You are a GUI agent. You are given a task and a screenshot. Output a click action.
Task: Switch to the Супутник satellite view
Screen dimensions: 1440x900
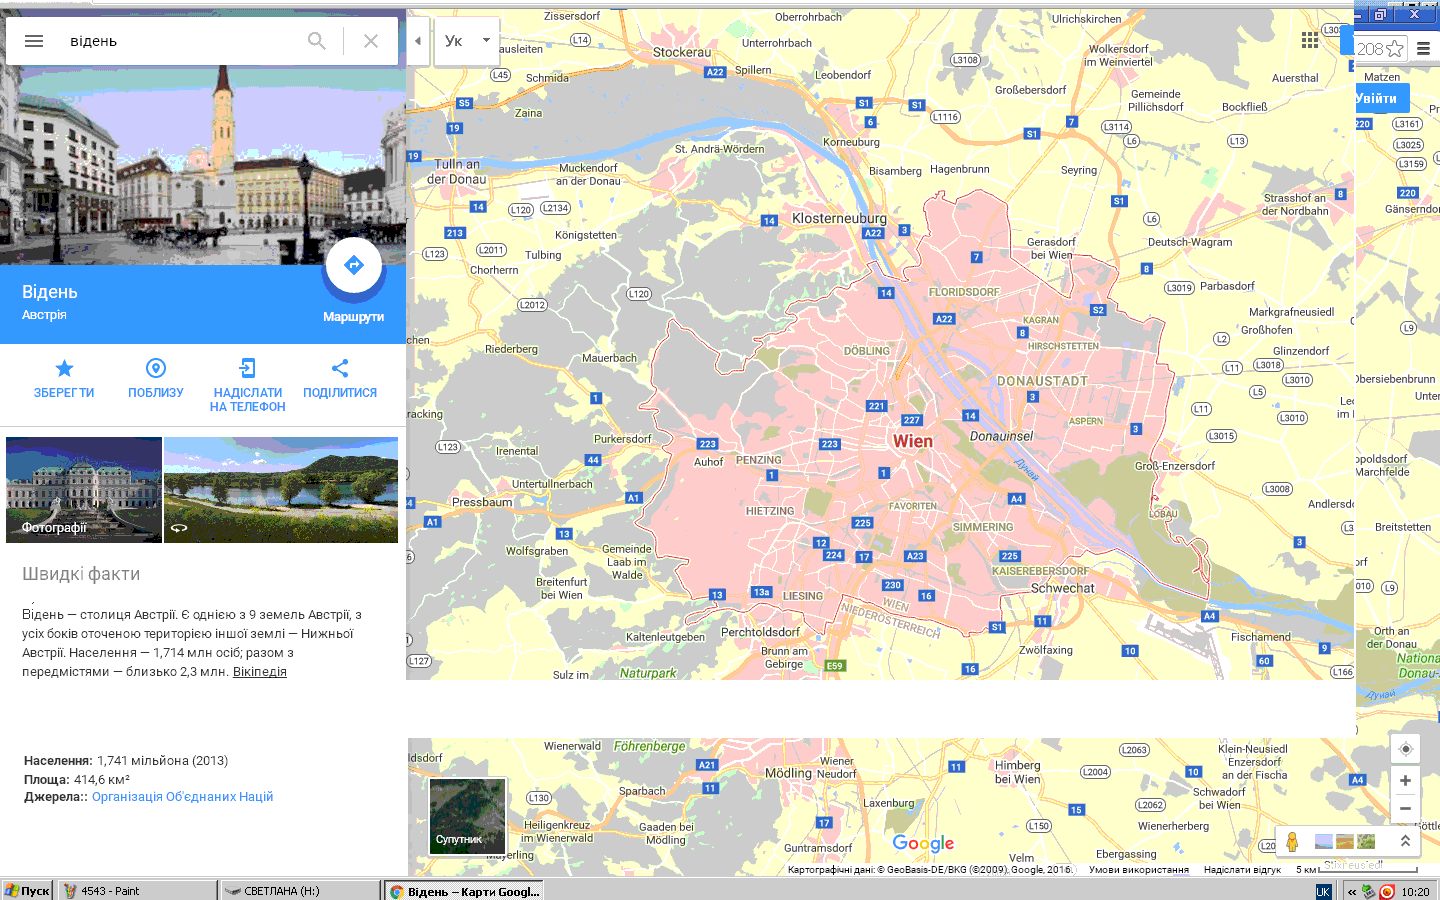(468, 814)
